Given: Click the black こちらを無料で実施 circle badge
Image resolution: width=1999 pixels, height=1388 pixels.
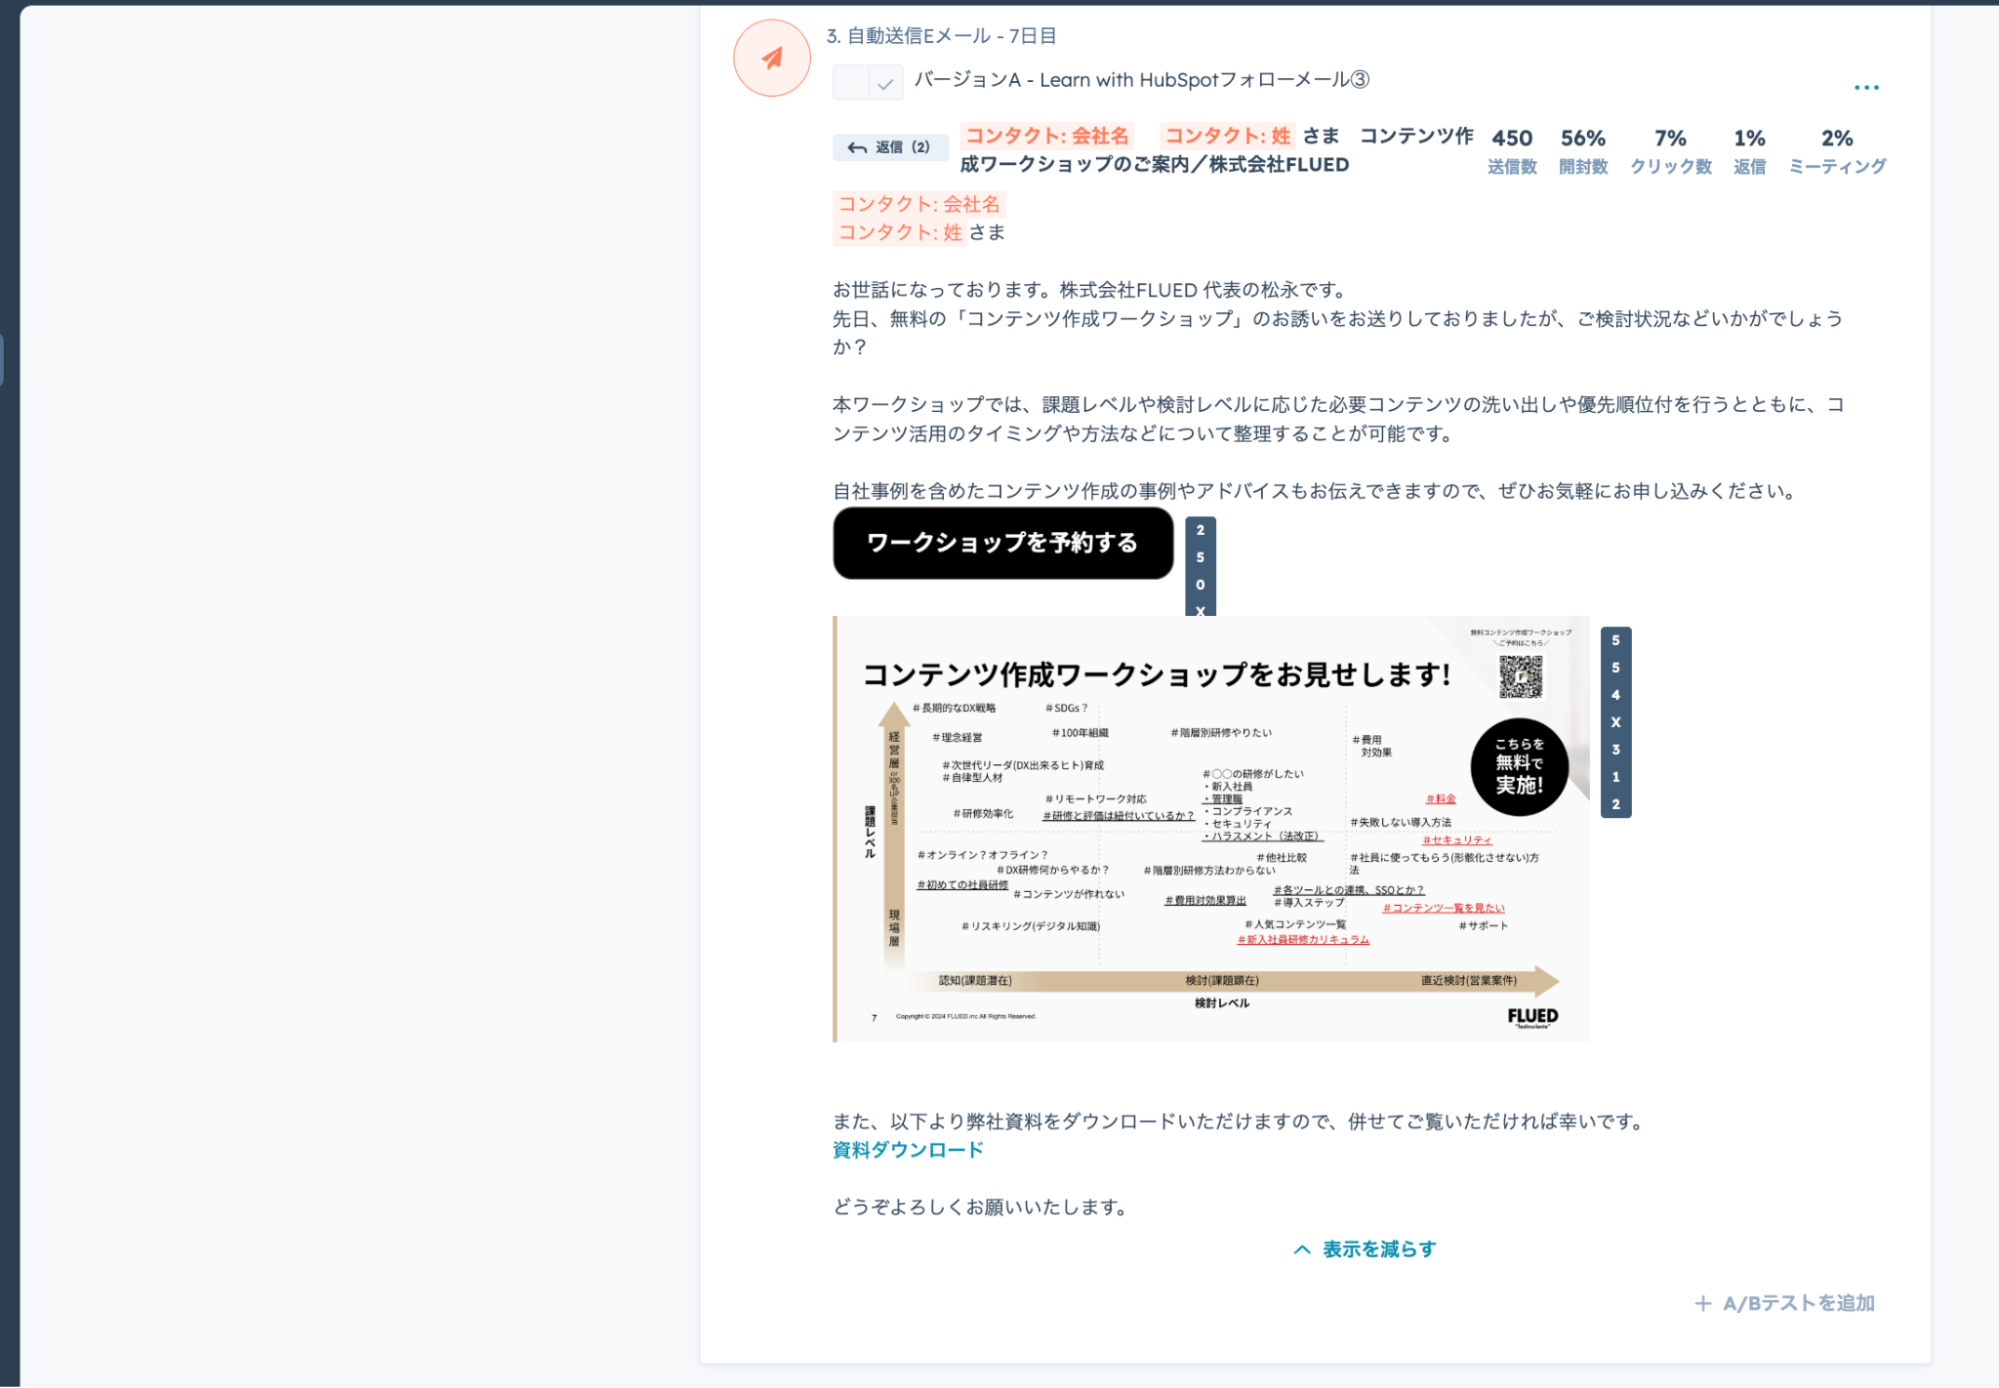Looking at the screenshot, I should pos(1518,766).
